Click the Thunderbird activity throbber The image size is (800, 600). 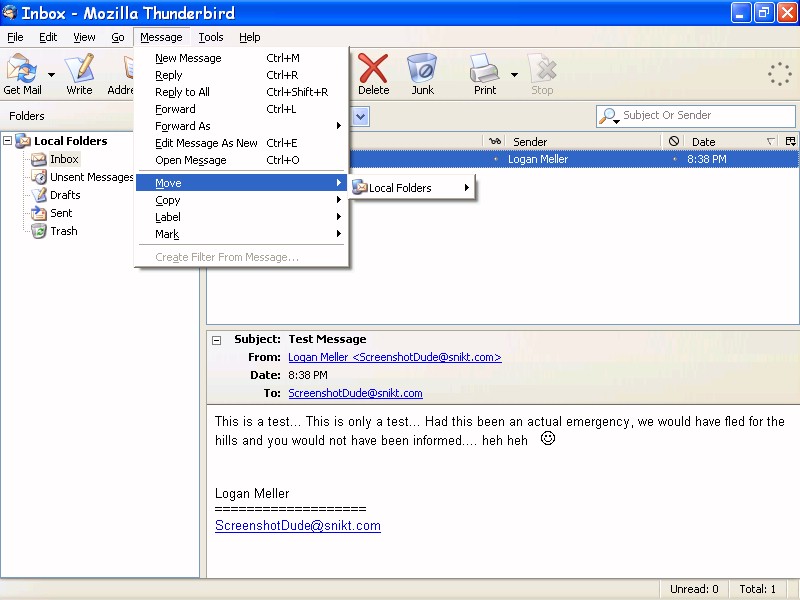[780, 74]
